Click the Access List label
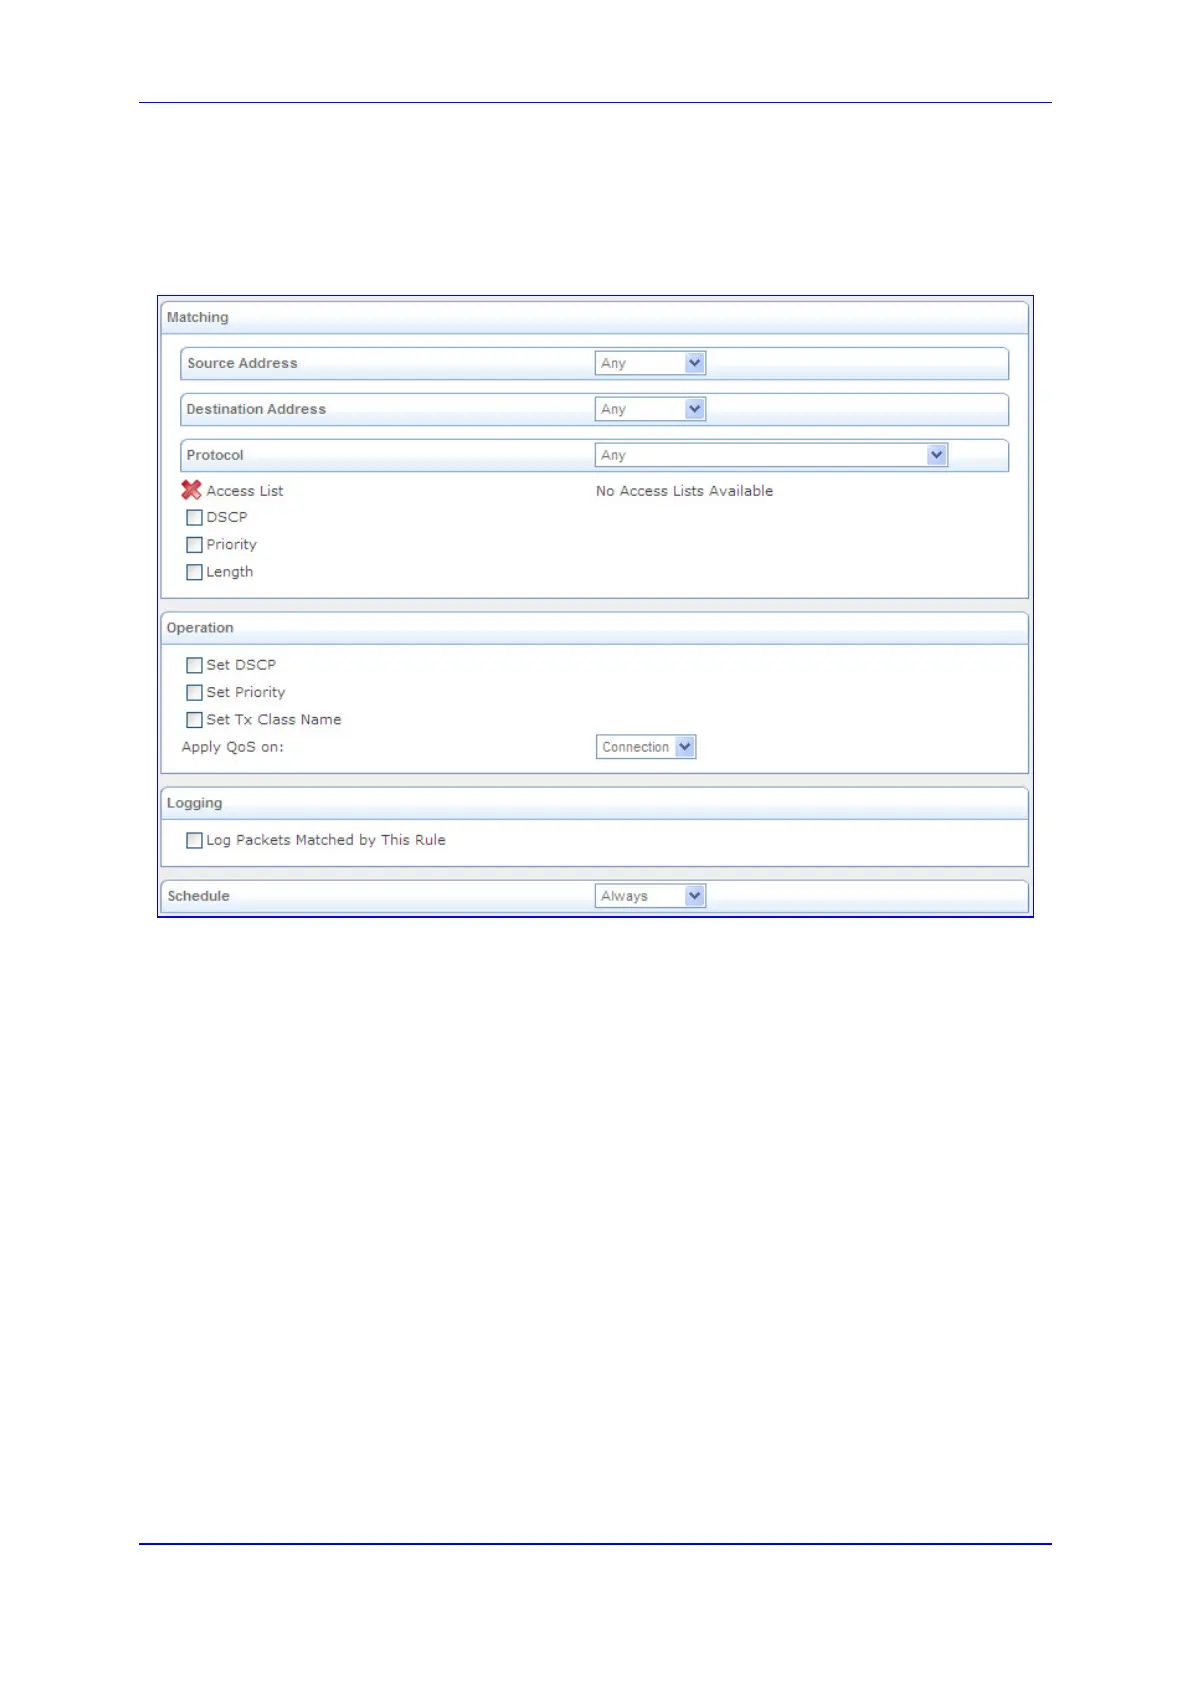Screen dimensions: 1190x1684 (245, 491)
